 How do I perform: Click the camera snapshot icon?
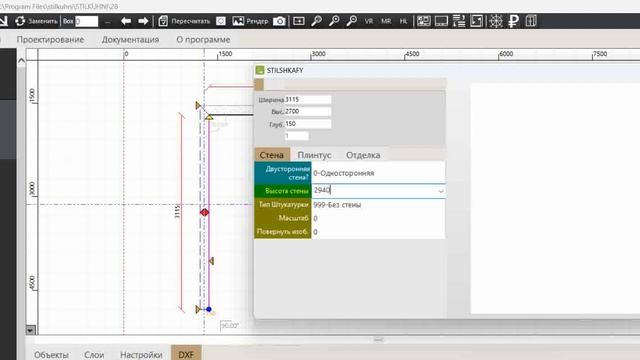(x=279, y=21)
